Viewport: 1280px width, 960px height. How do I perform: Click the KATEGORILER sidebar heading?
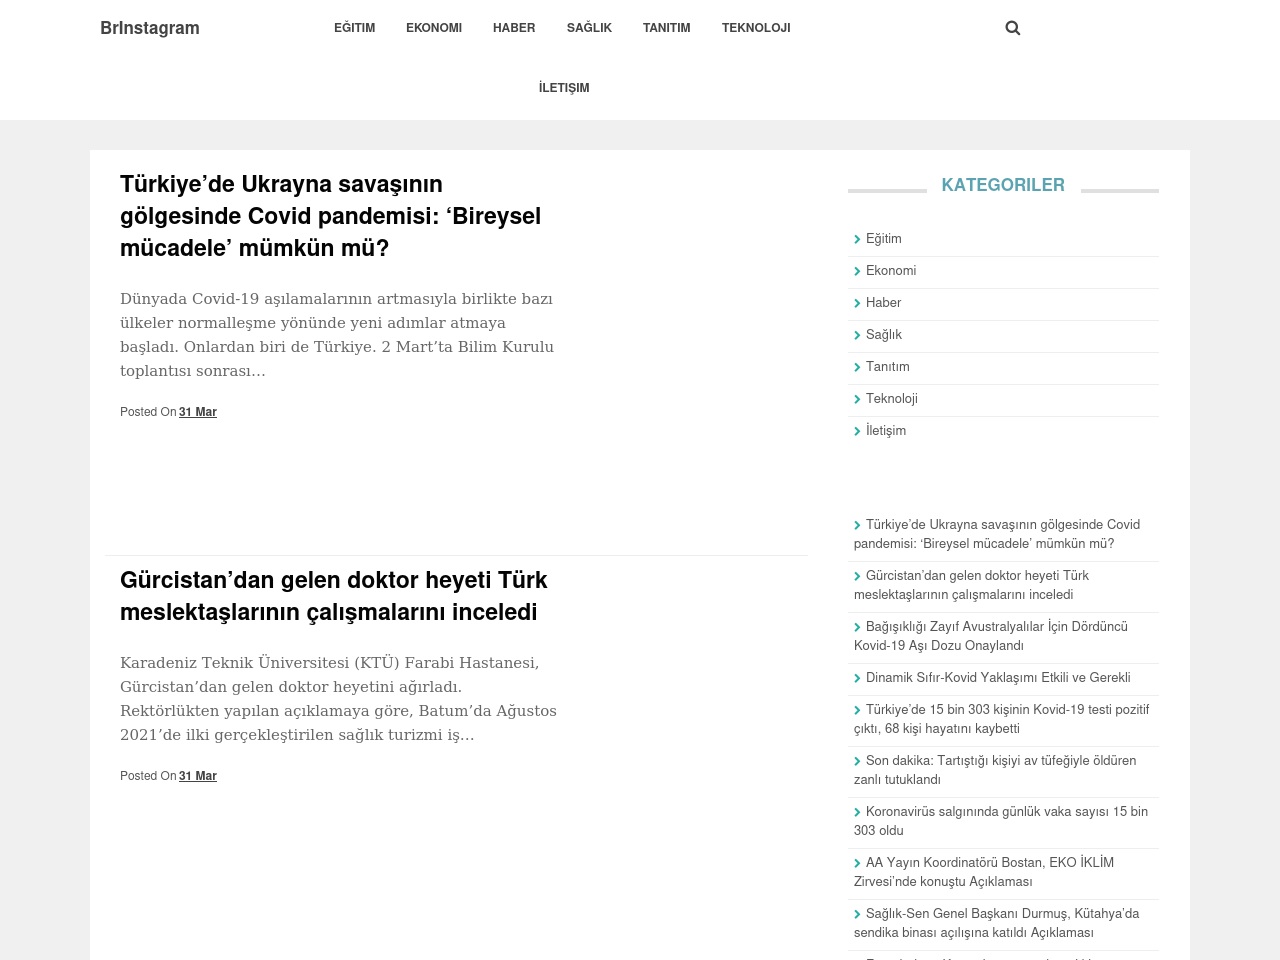coord(1003,185)
